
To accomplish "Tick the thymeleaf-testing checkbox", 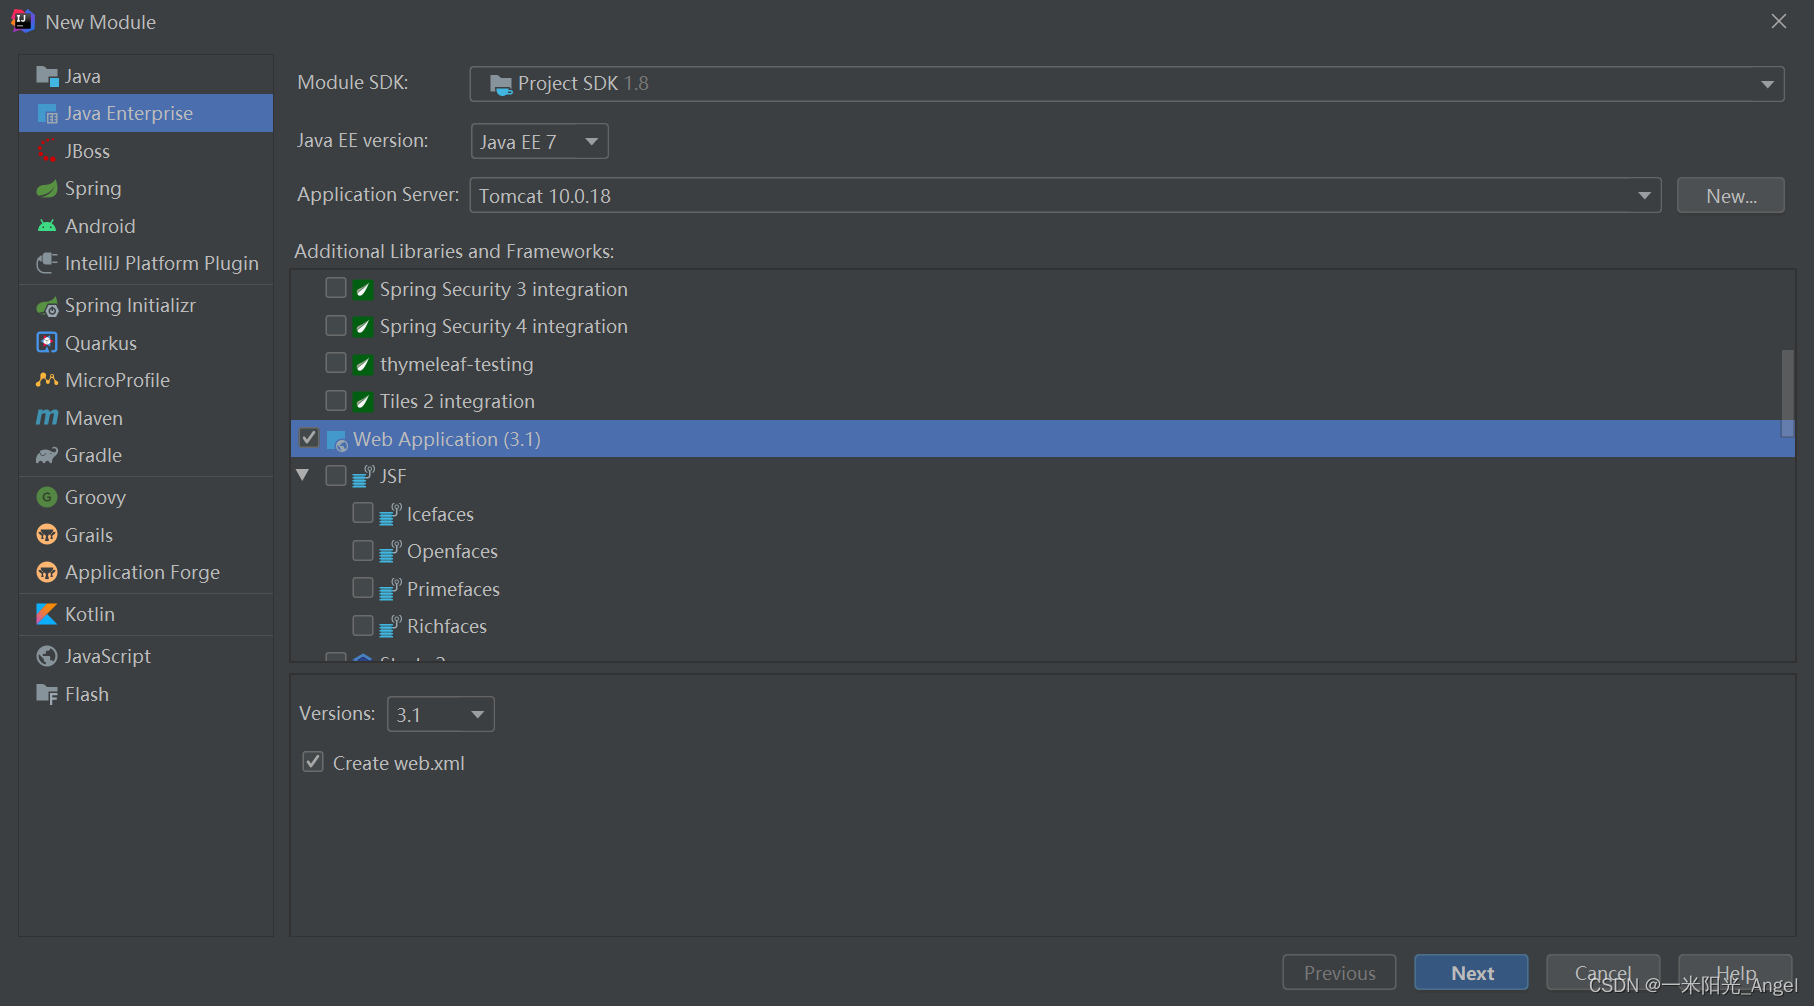I will click(x=336, y=363).
